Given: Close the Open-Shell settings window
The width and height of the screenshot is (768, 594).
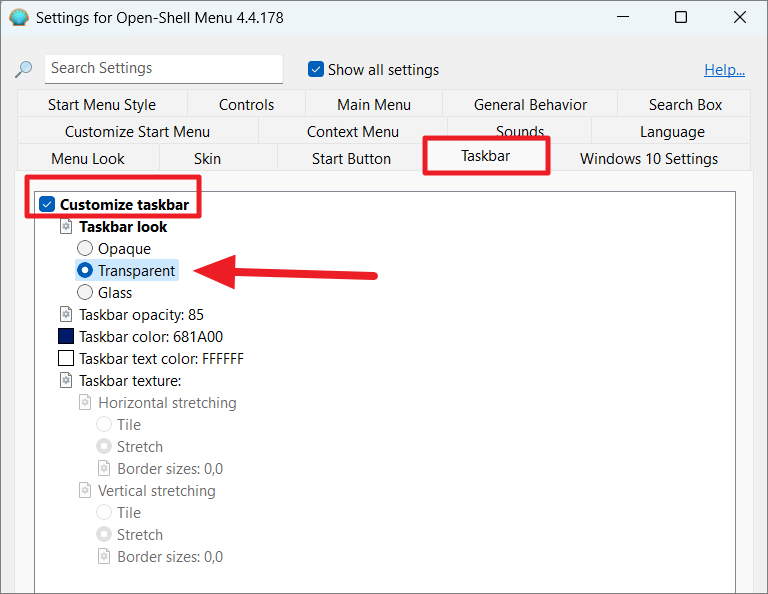Looking at the screenshot, I should 740,17.
